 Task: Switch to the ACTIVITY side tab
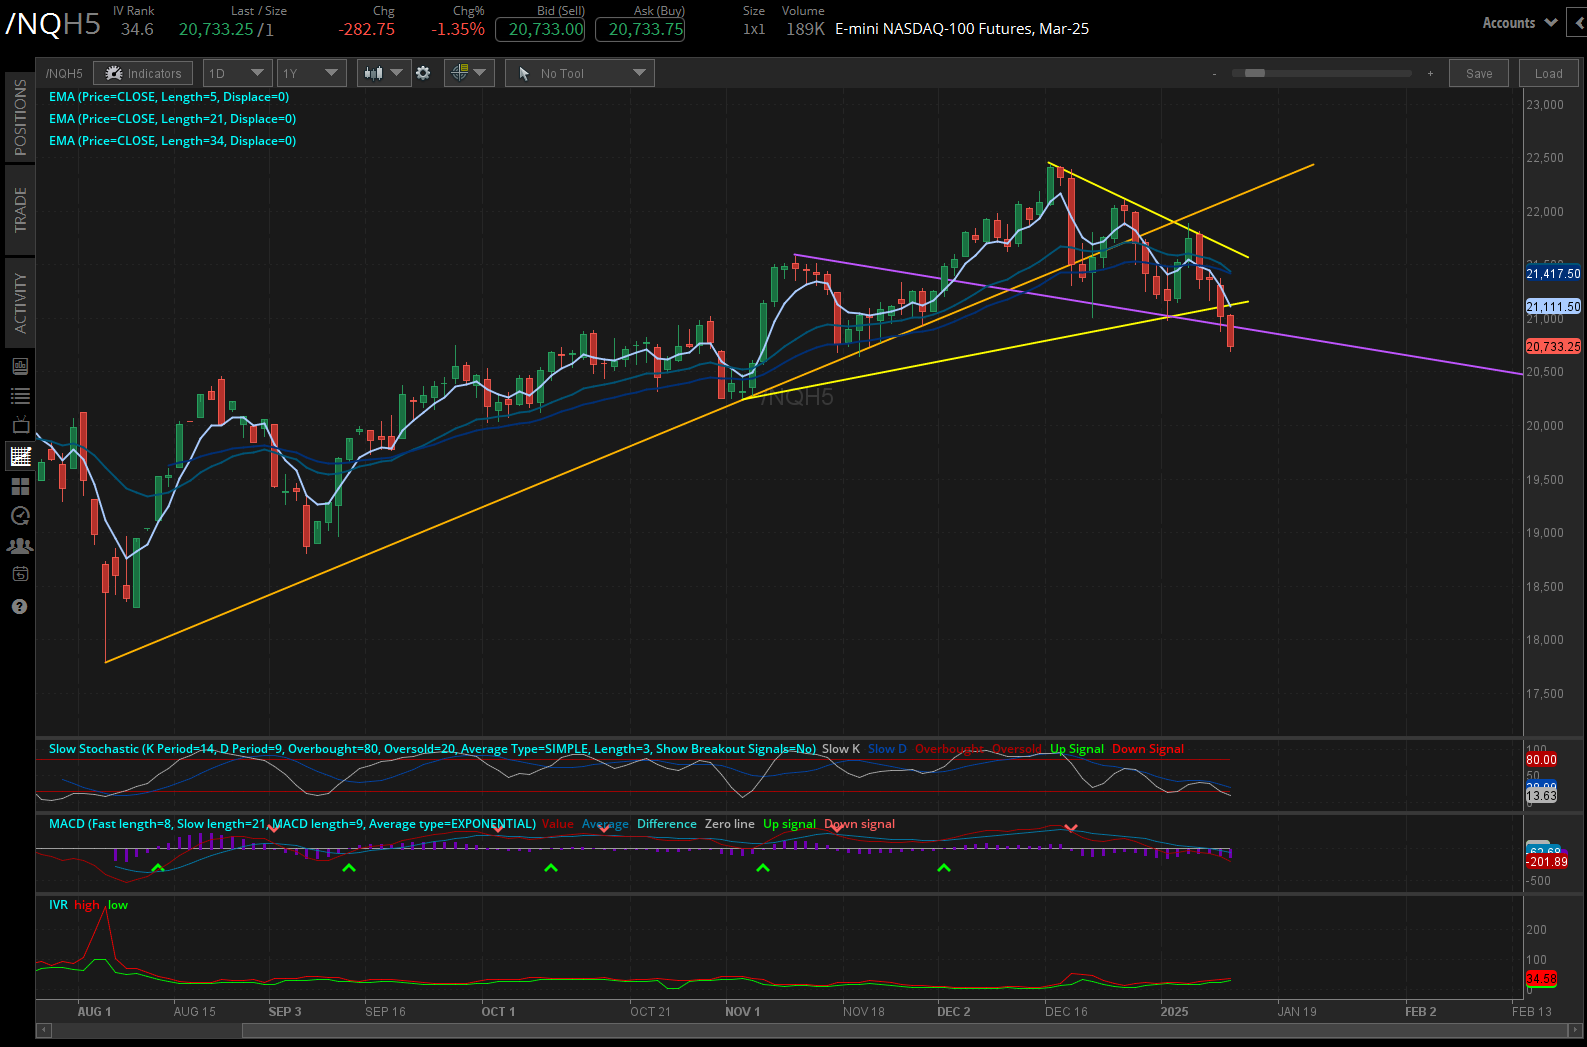click(20, 303)
